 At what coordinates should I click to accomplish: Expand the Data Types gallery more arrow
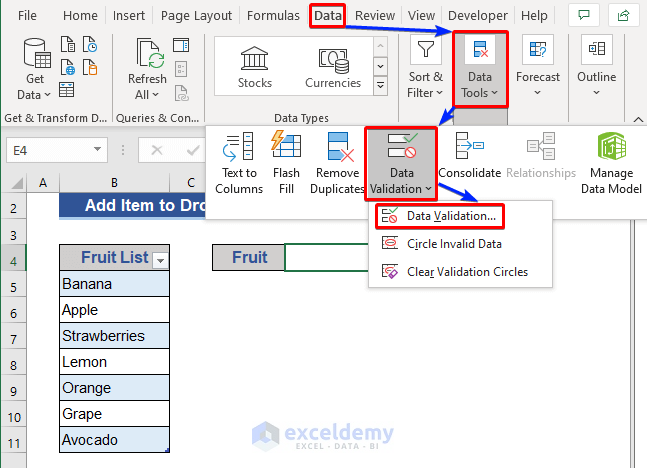coord(380,86)
